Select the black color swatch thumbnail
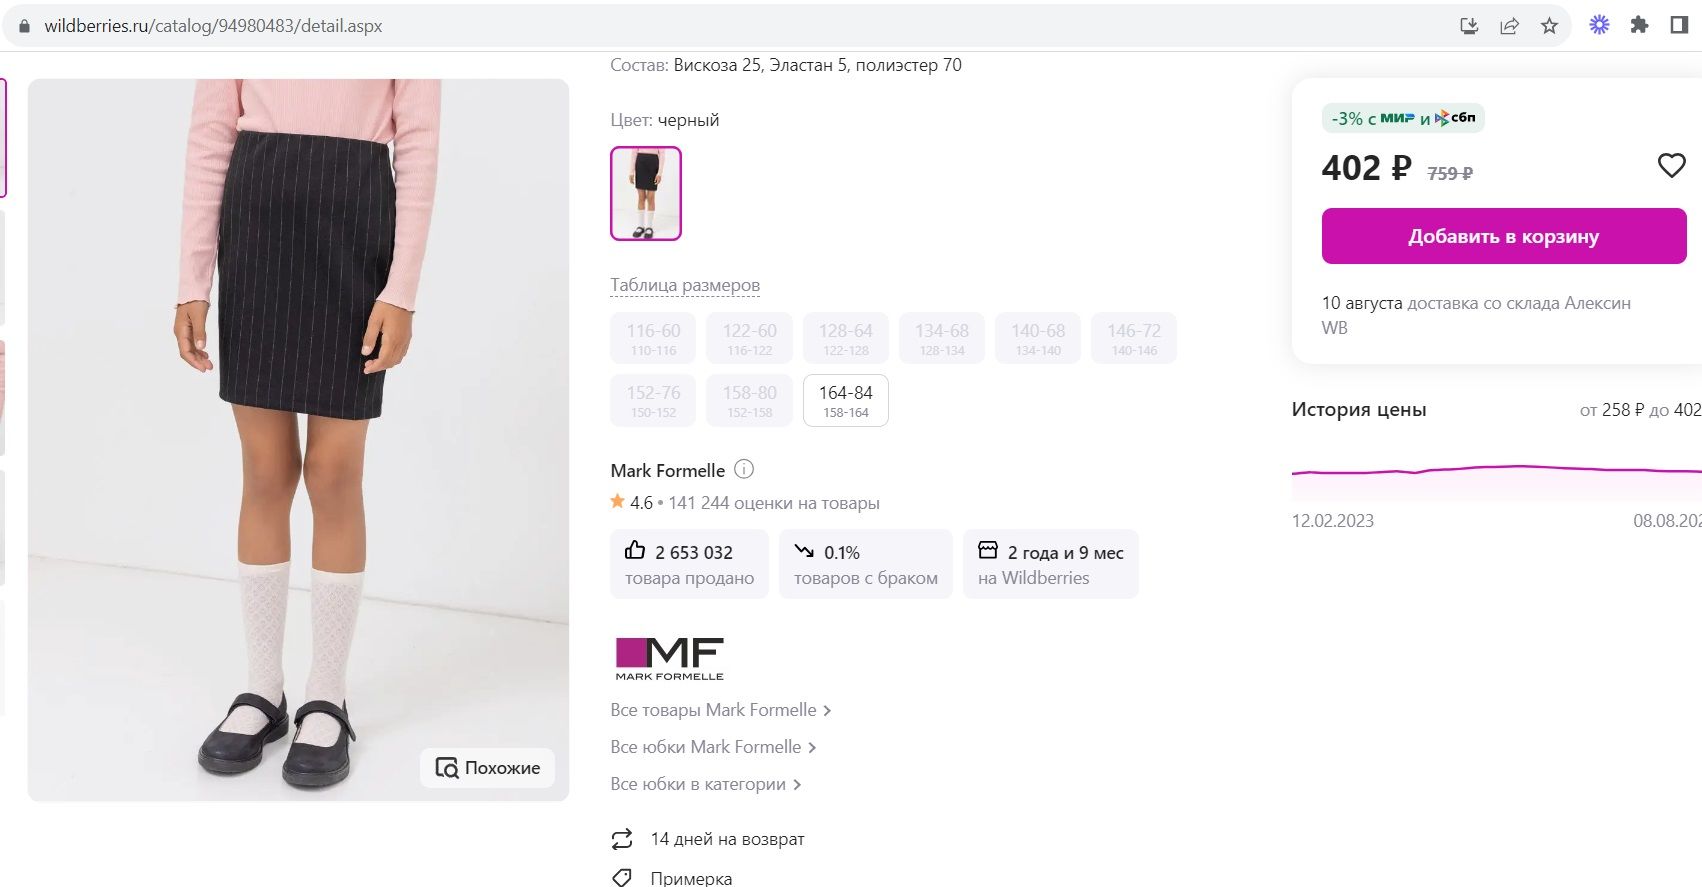This screenshot has height=887, width=1702. [x=646, y=194]
